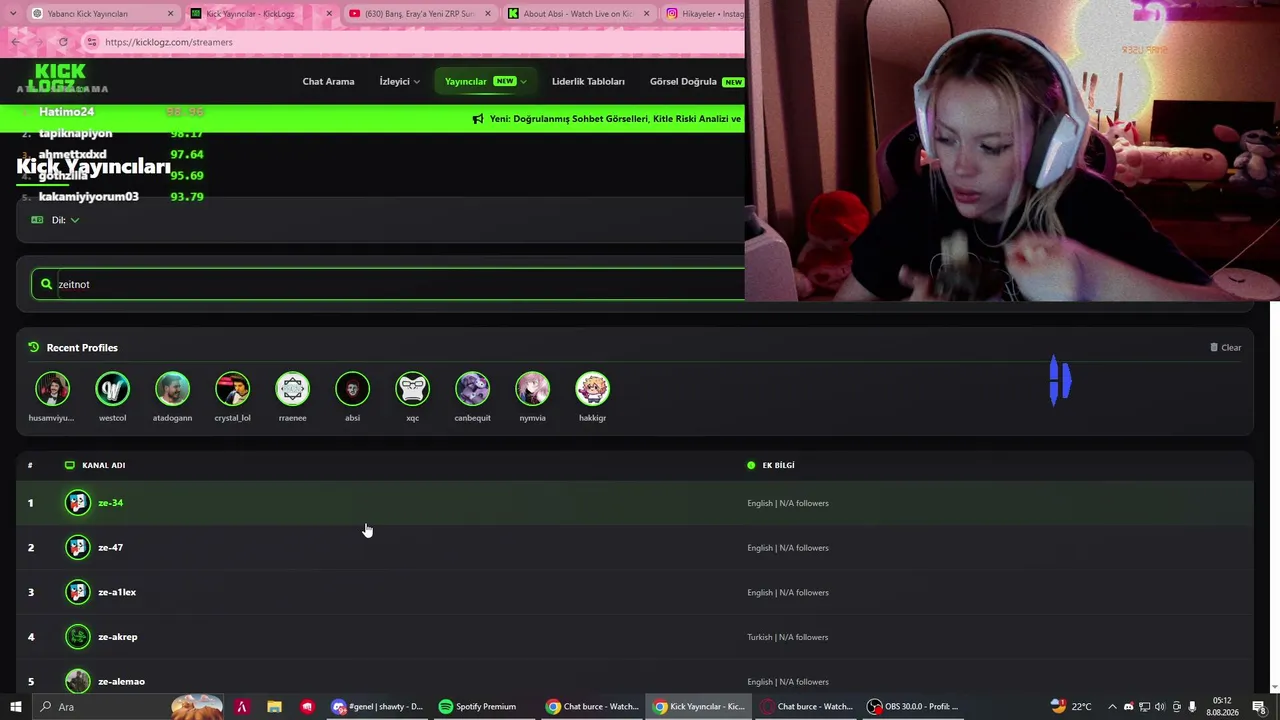
Task: Open the browser tab search chevron
Action: 15,14
